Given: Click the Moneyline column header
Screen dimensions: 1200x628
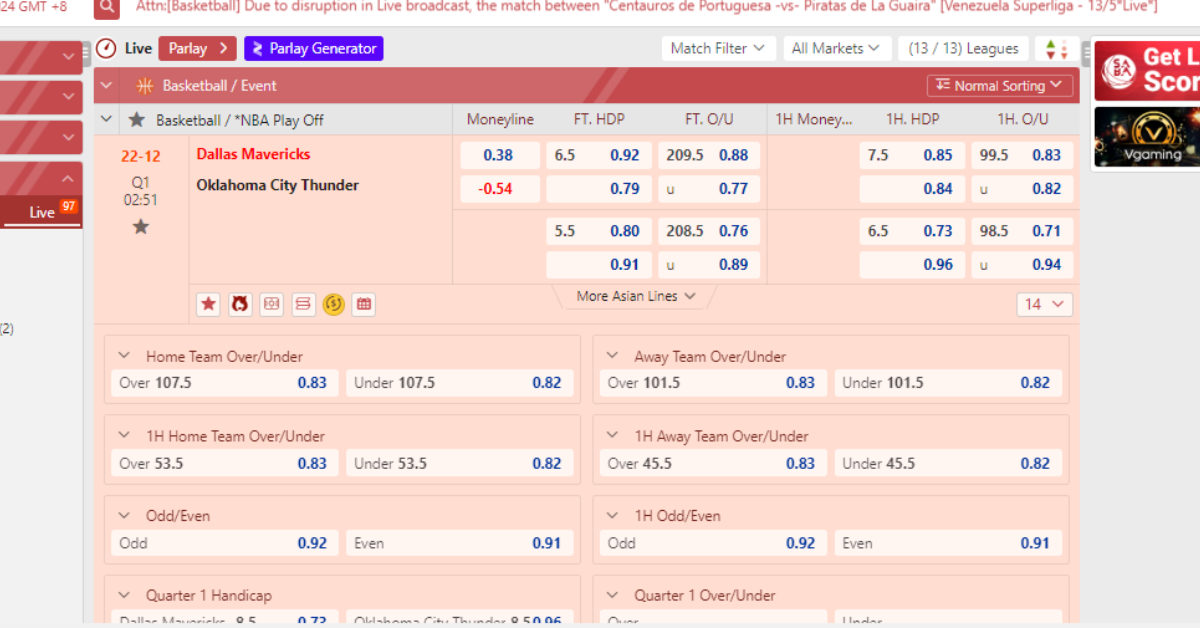Looking at the screenshot, I should [500, 119].
